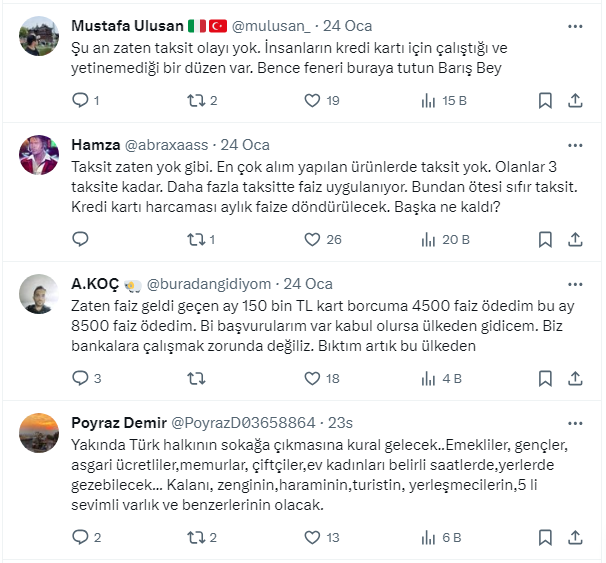View analytics on Poyraz Demir's tweet

pos(428,537)
